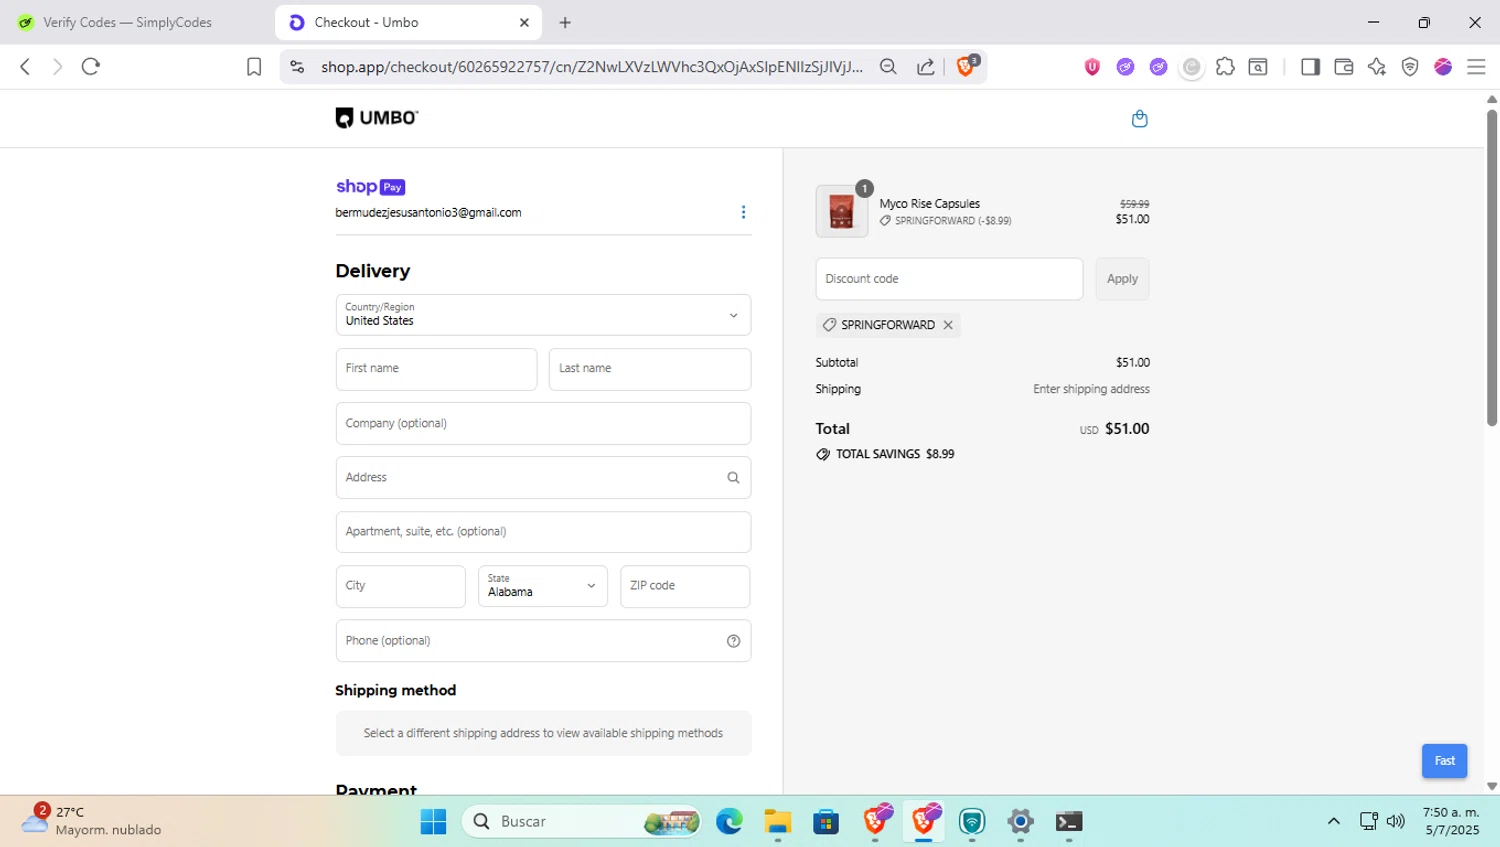The height and width of the screenshot is (847, 1500).
Task: Click the red shield extension icon
Action: [1092, 67]
